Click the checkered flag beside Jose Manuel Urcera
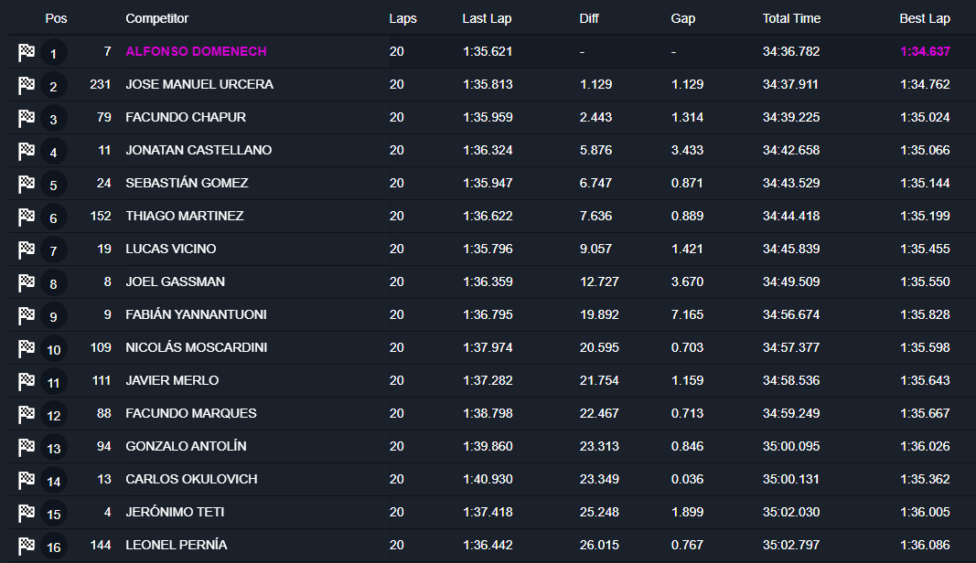976x563 pixels. tap(26, 86)
